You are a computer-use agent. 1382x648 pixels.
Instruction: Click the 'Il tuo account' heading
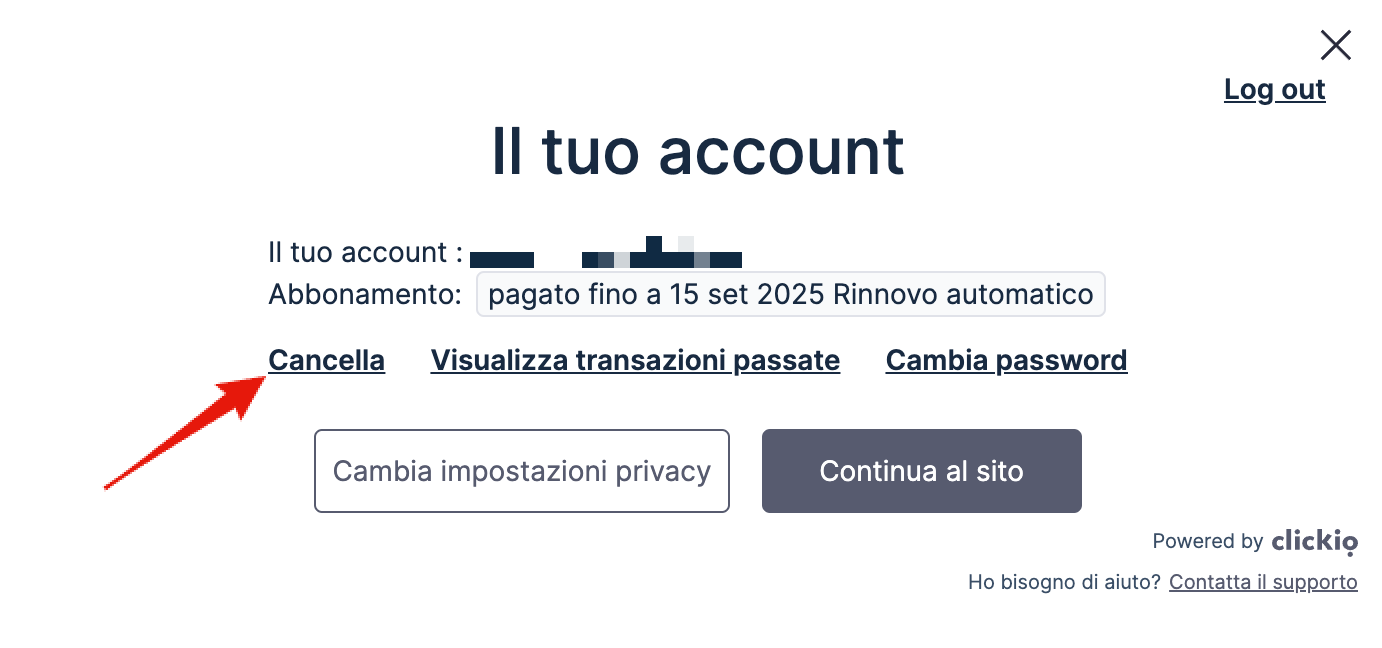pos(698,151)
